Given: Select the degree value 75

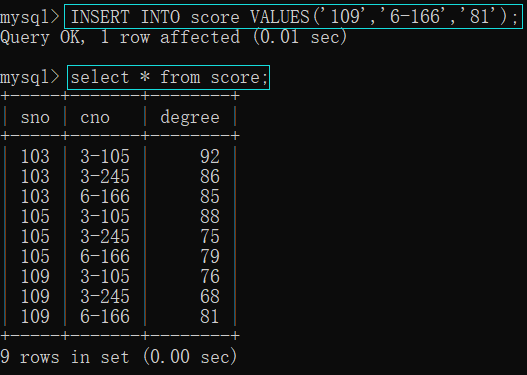Looking at the screenshot, I should (210, 236).
